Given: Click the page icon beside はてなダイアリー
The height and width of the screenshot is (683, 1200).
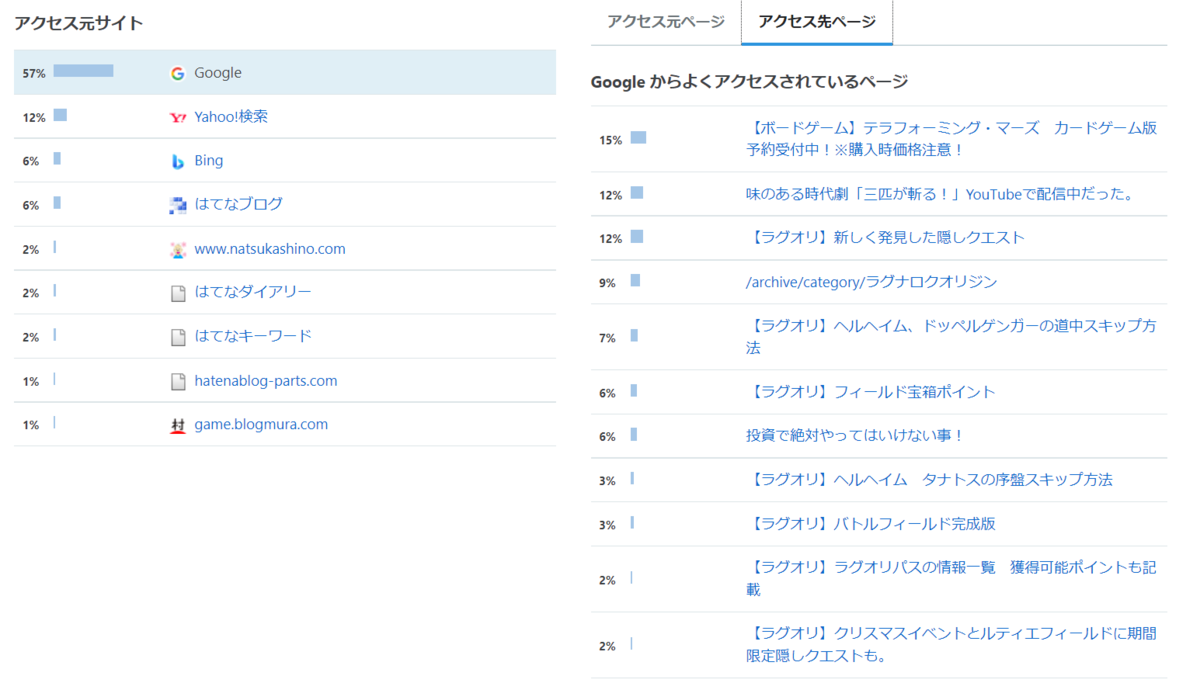Looking at the screenshot, I should coord(178,293).
